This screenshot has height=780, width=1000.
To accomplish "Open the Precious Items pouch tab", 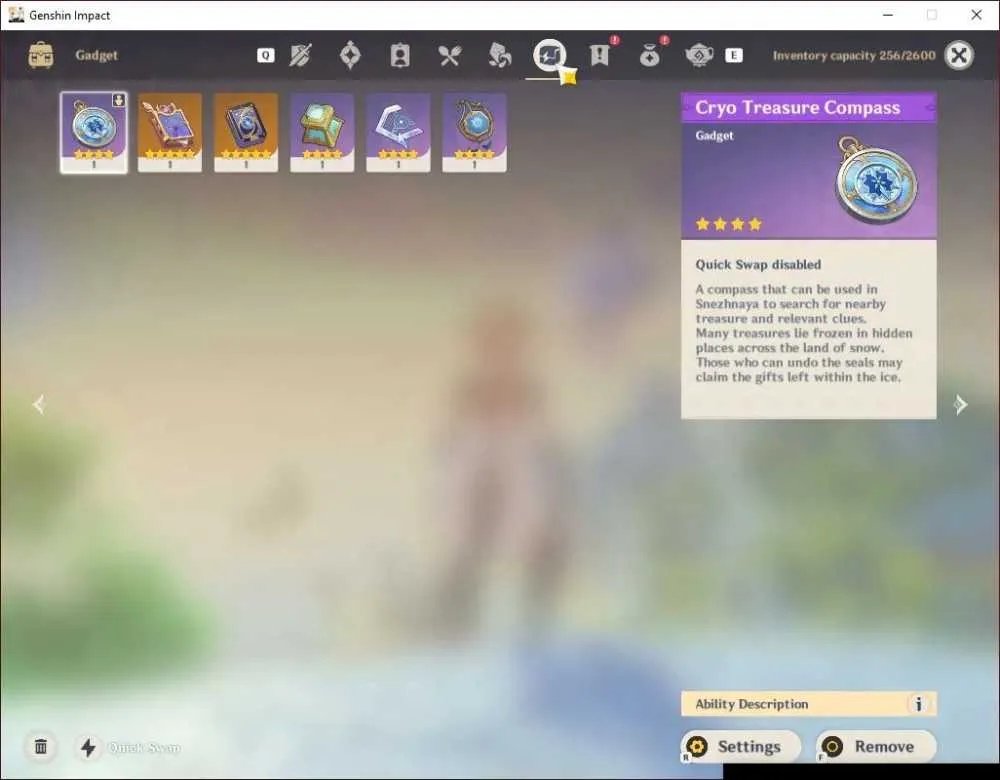I will (x=649, y=55).
